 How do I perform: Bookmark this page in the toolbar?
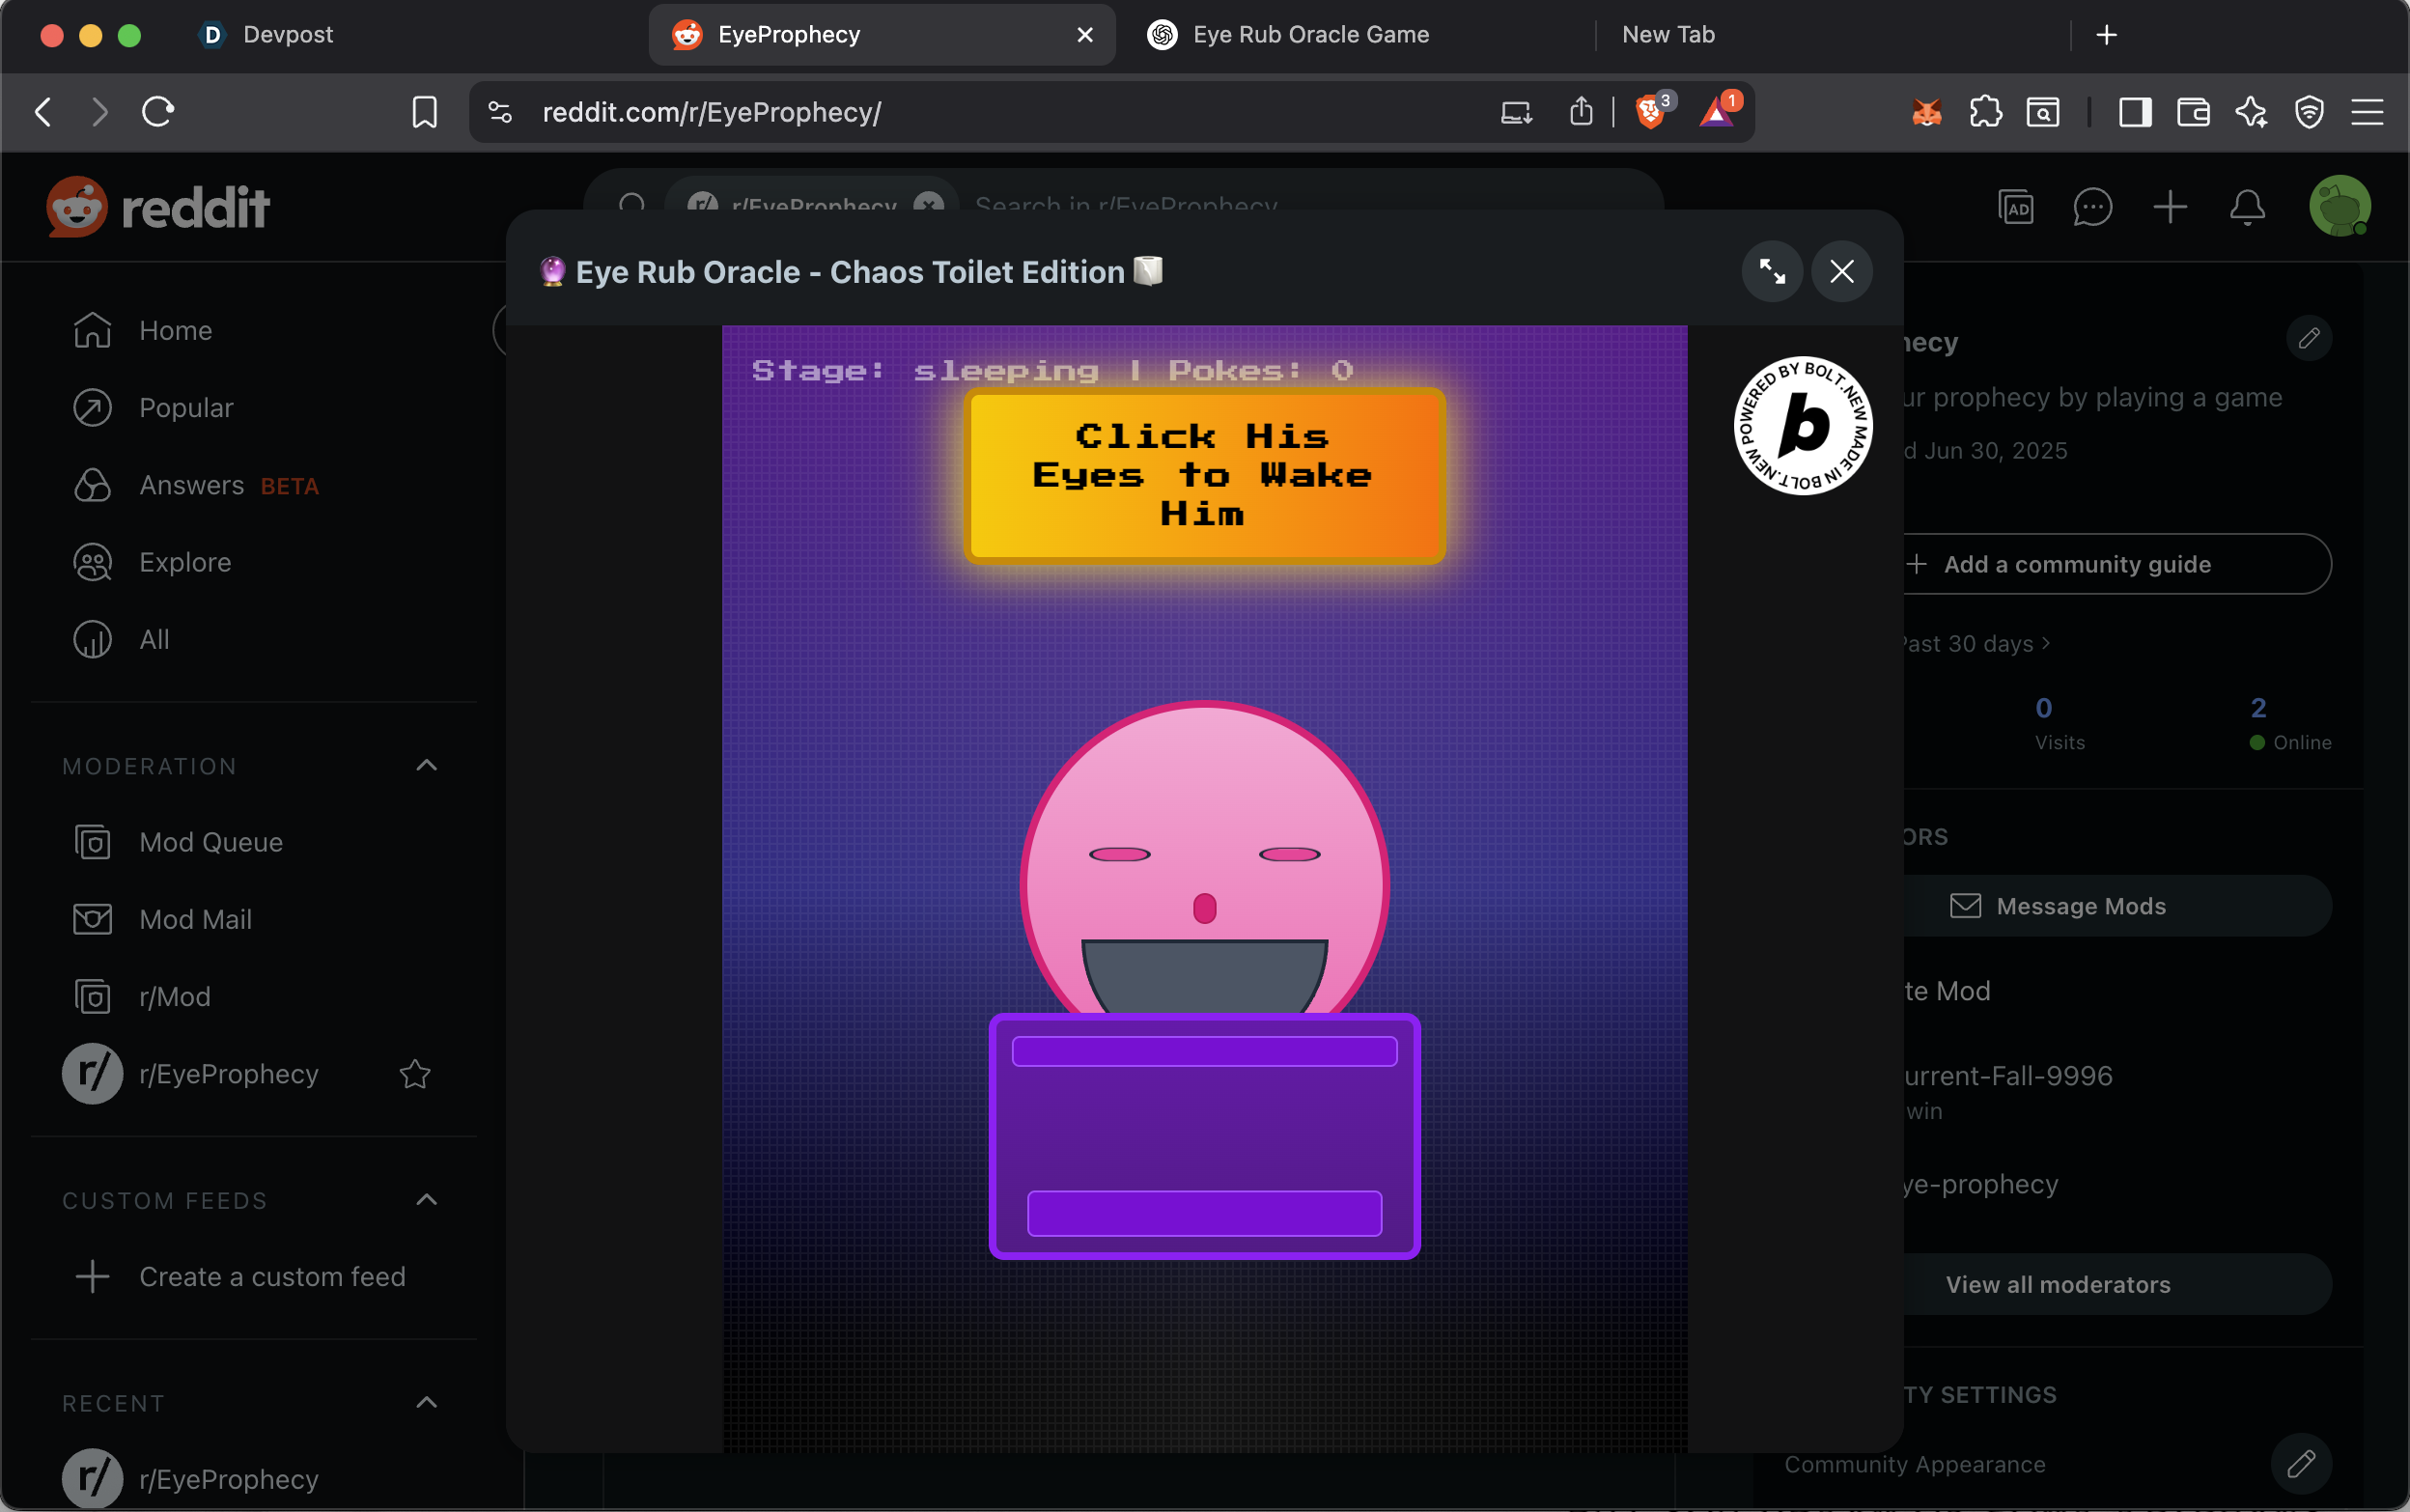pos(424,112)
